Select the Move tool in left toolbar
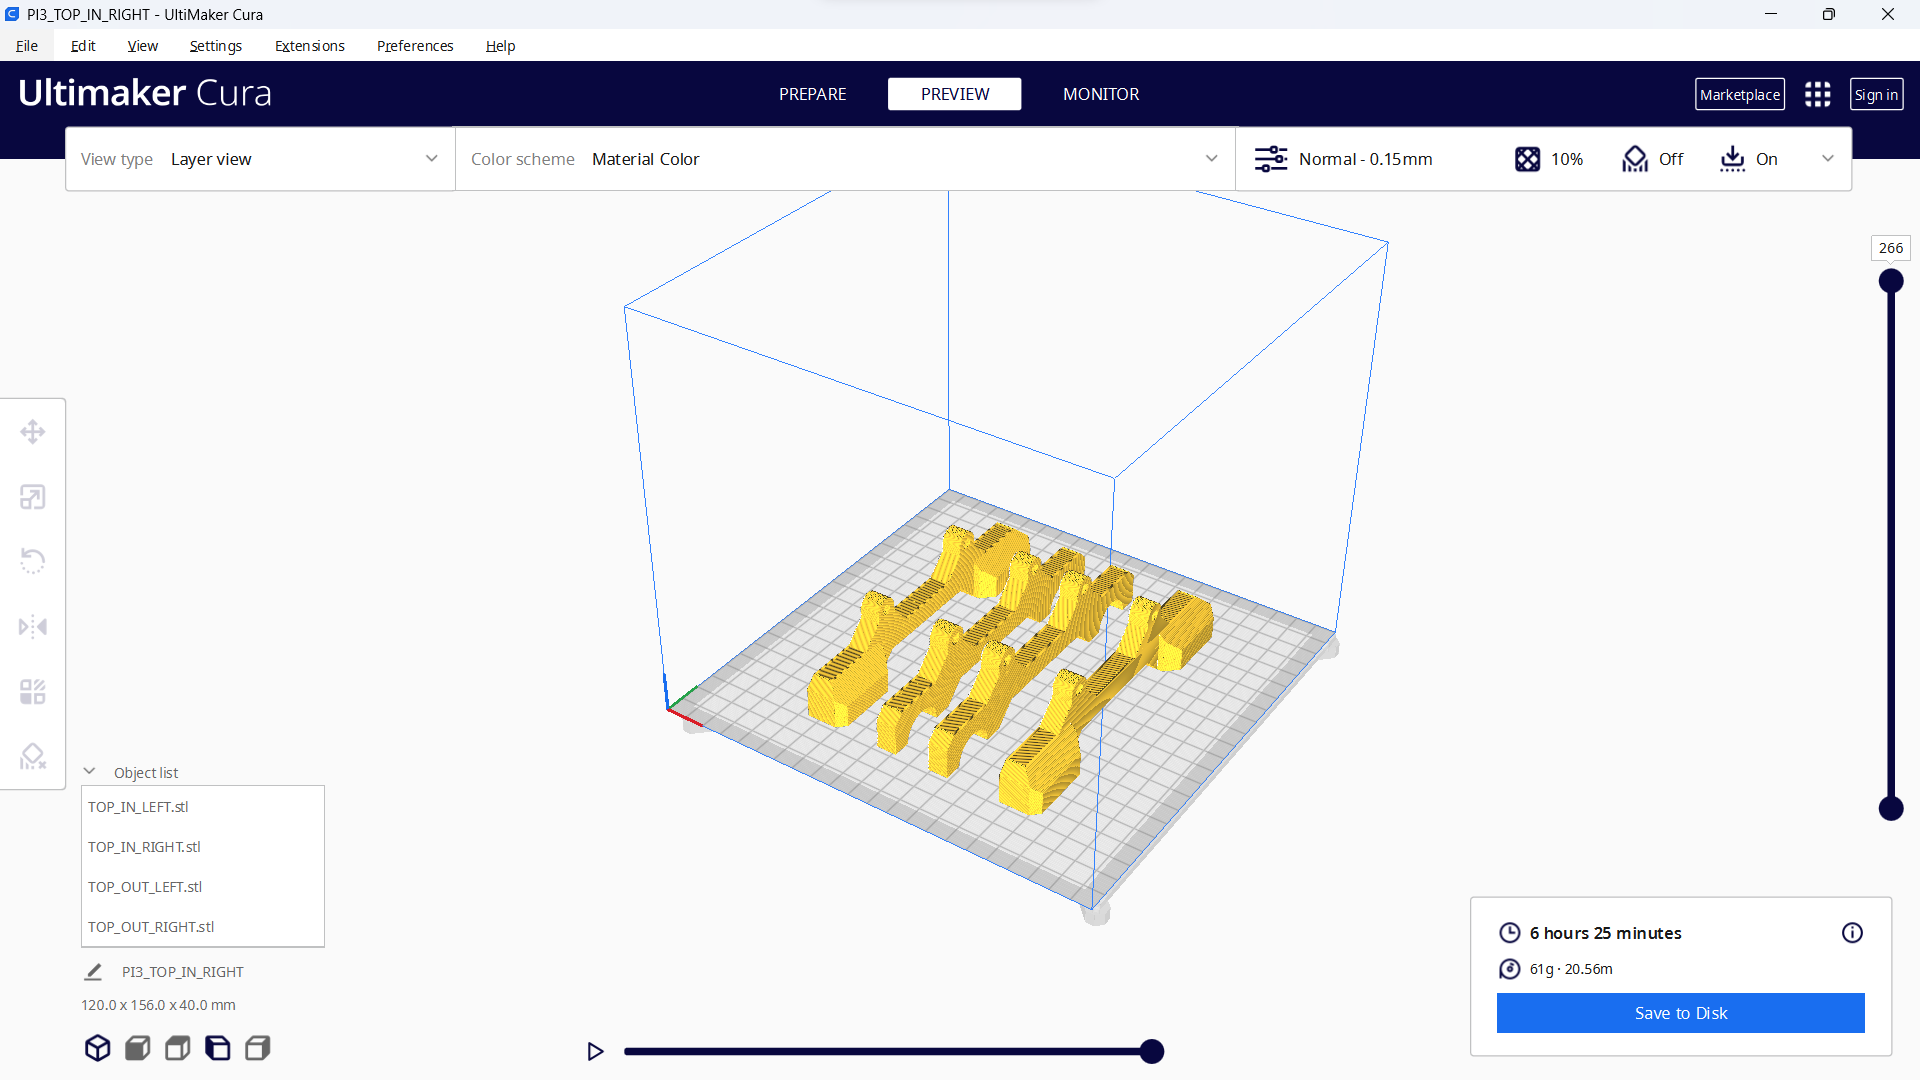This screenshot has height=1080, width=1920. pos(33,432)
